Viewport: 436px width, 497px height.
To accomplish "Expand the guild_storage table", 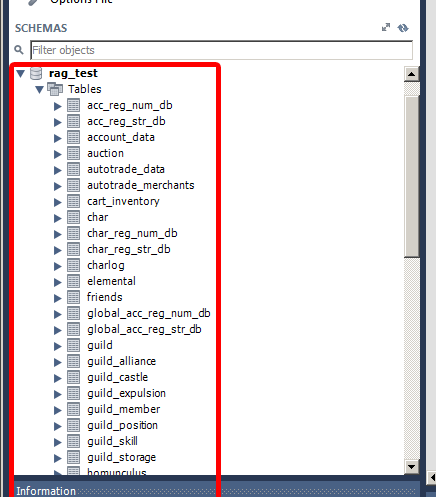I will pos(58,458).
